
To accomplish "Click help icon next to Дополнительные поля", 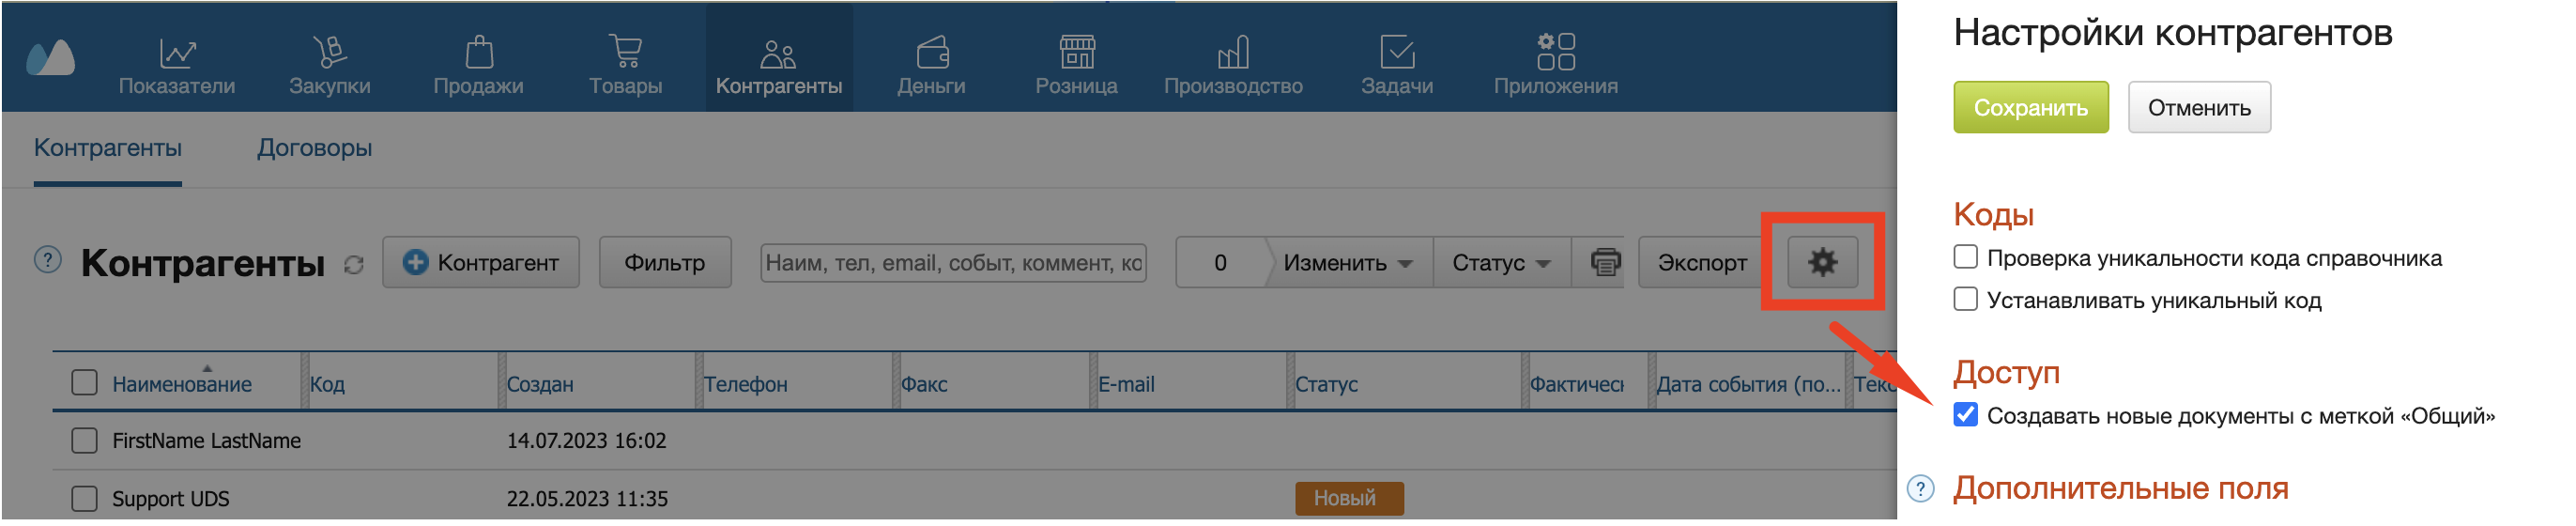I will [x=1921, y=489].
